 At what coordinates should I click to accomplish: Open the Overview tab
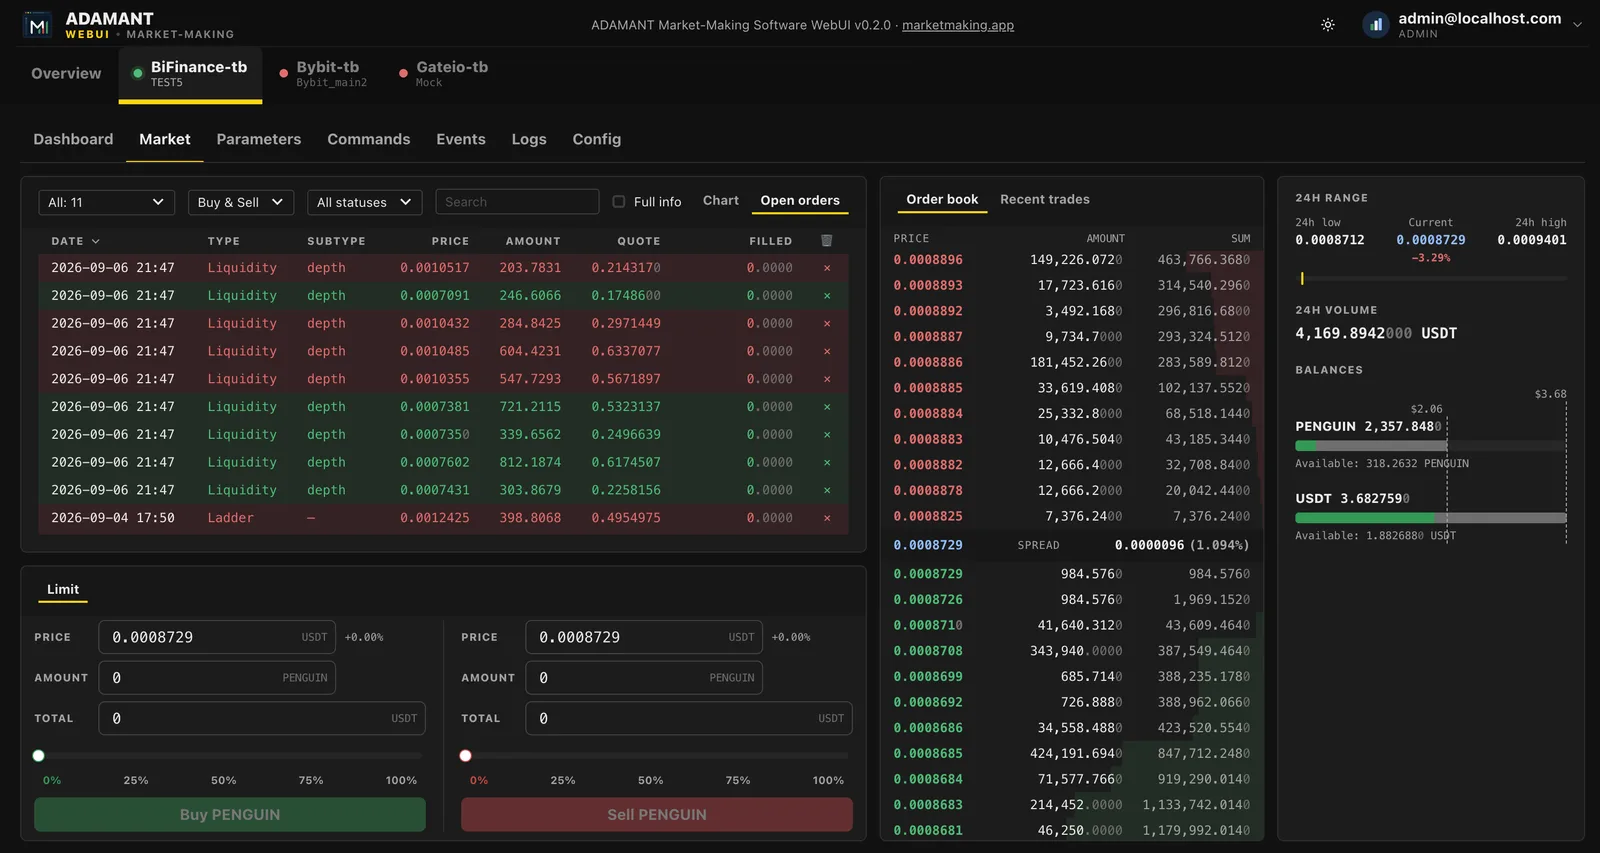point(66,74)
